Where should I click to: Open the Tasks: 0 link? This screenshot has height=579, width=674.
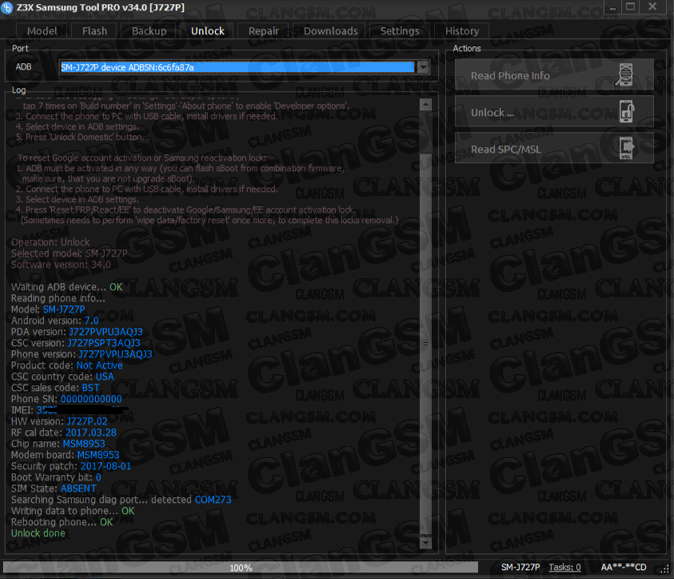click(564, 567)
